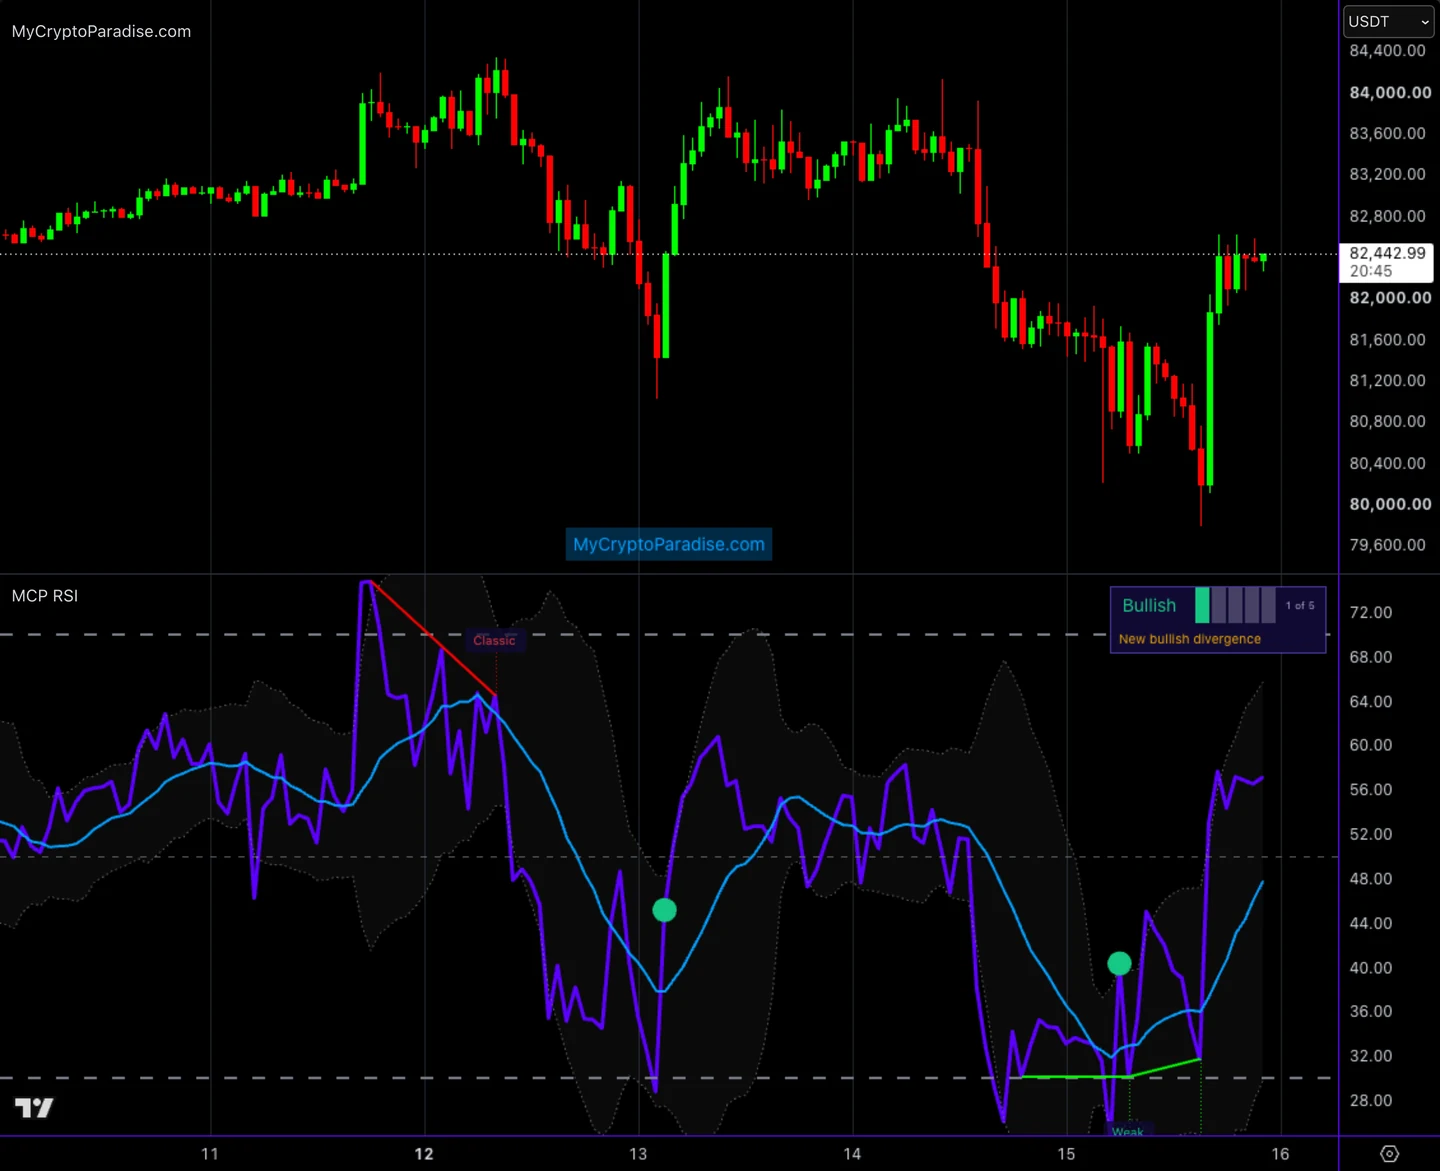Click the TradingView logo
Viewport: 1440px width, 1171px height.
pos(34,1107)
